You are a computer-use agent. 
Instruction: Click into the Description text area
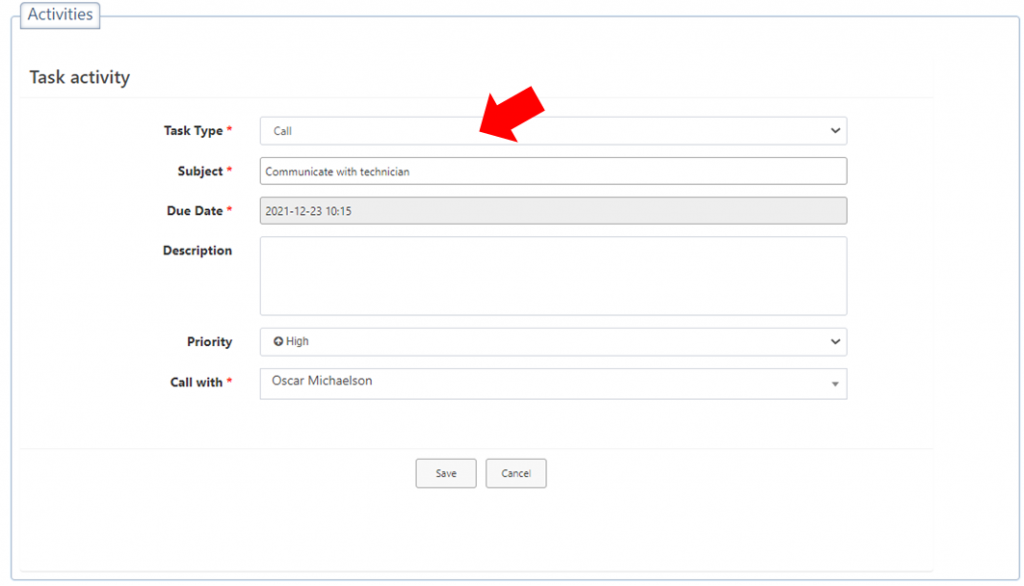point(553,276)
